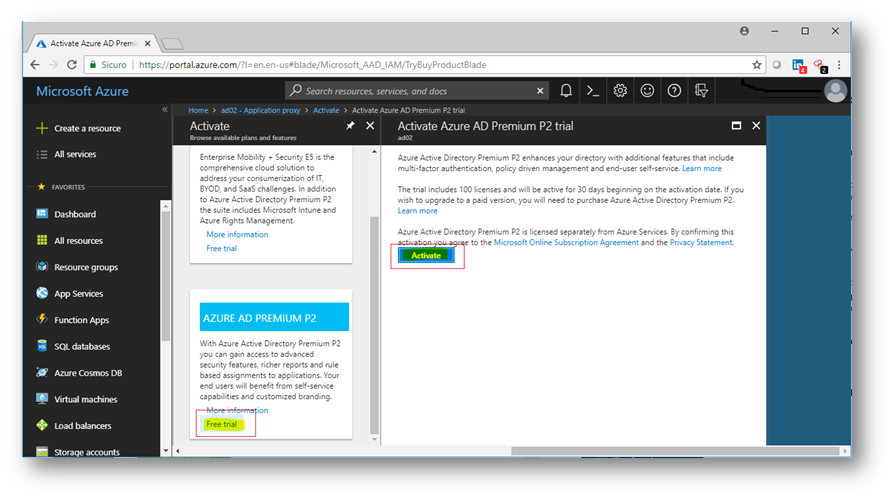Go to Activate in the breadcrumb
Image resolution: width=894 pixels, height=500 pixels.
click(326, 110)
